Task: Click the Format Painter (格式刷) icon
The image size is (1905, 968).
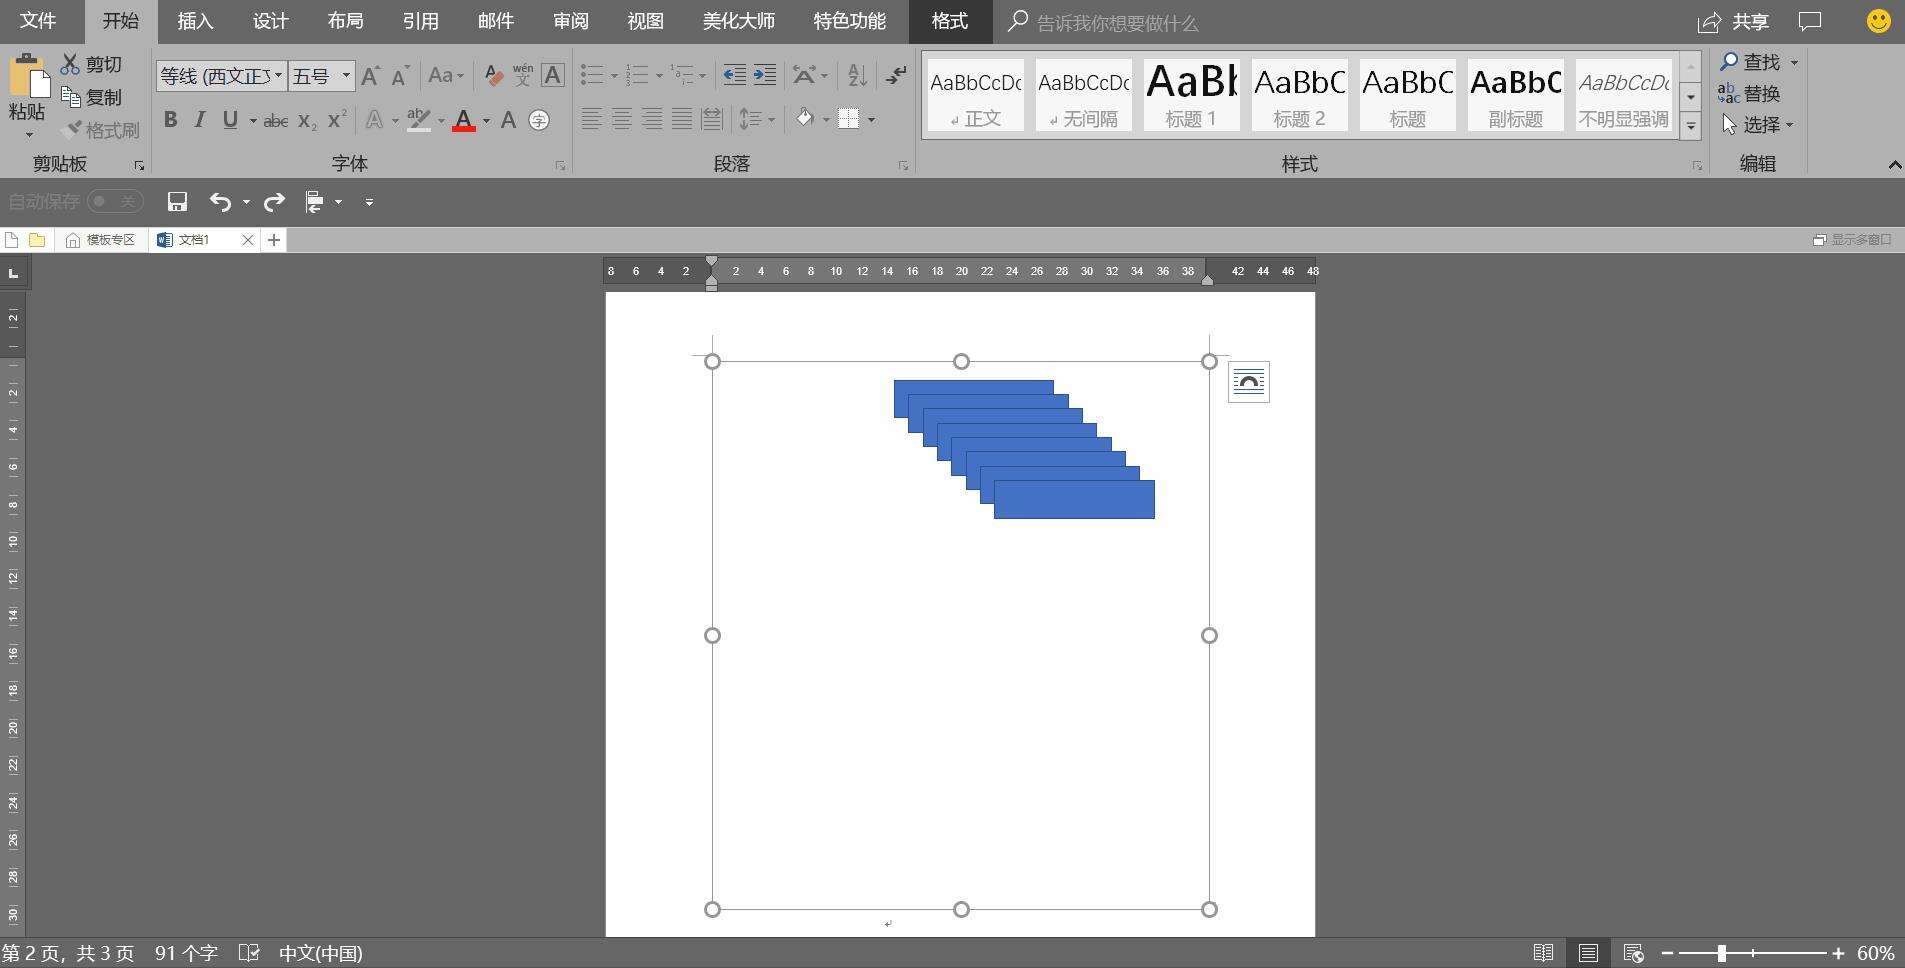Action: pos(99,130)
